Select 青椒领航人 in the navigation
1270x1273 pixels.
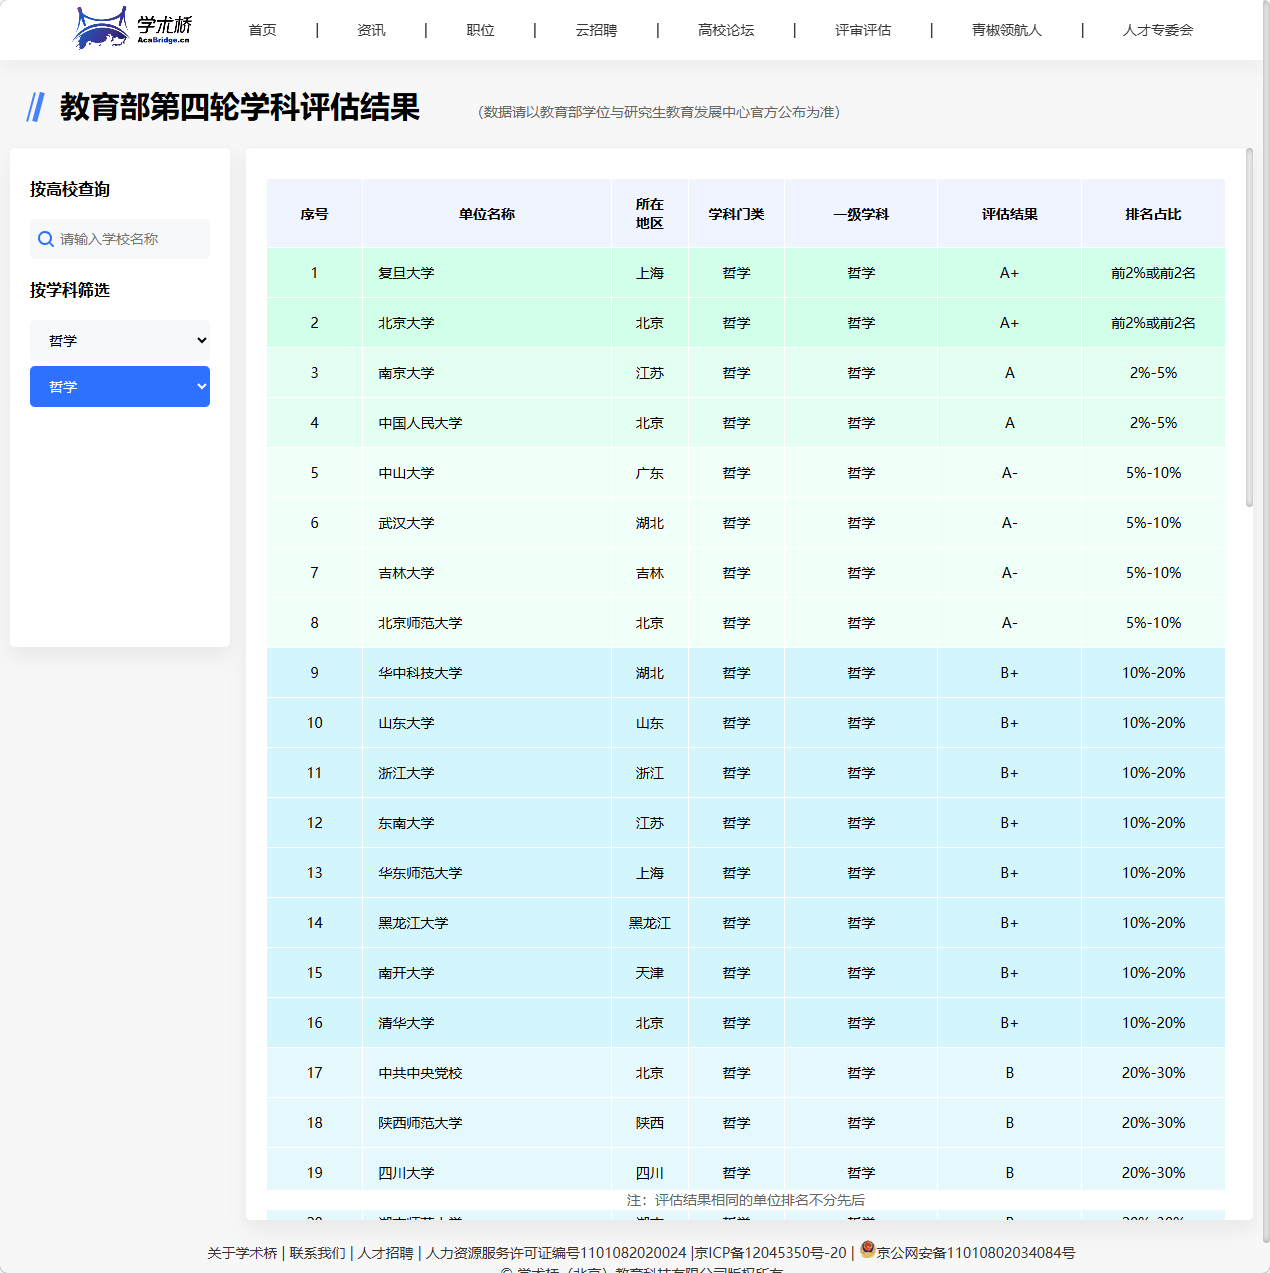(x=1005, y=30)
